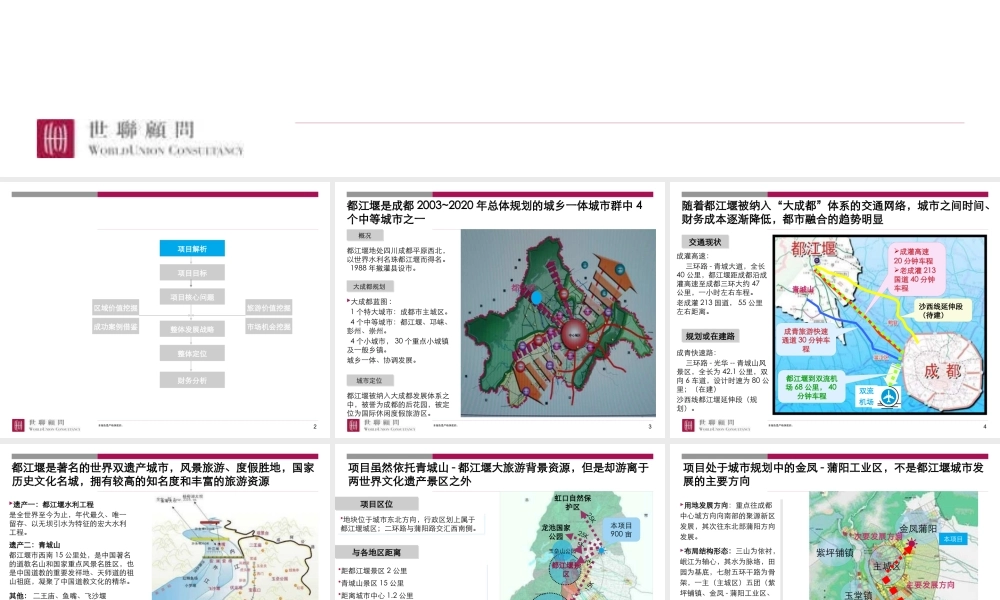The image size is (1000, 600).
Task: Click the red '都江堰' label on the traffic map
Action: [813, 249]
